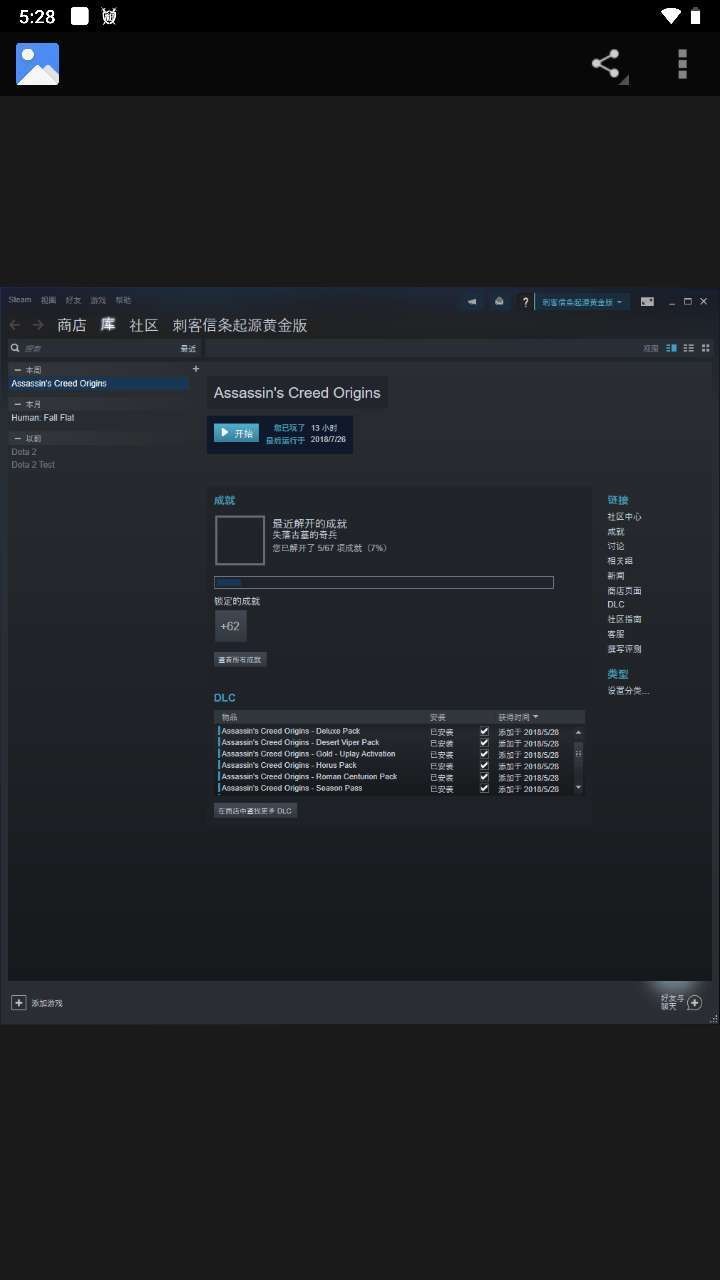The height and width of the screenshot is (1280, 720).
Task: Open the 客服 link
Action: (x=616, y=634)
